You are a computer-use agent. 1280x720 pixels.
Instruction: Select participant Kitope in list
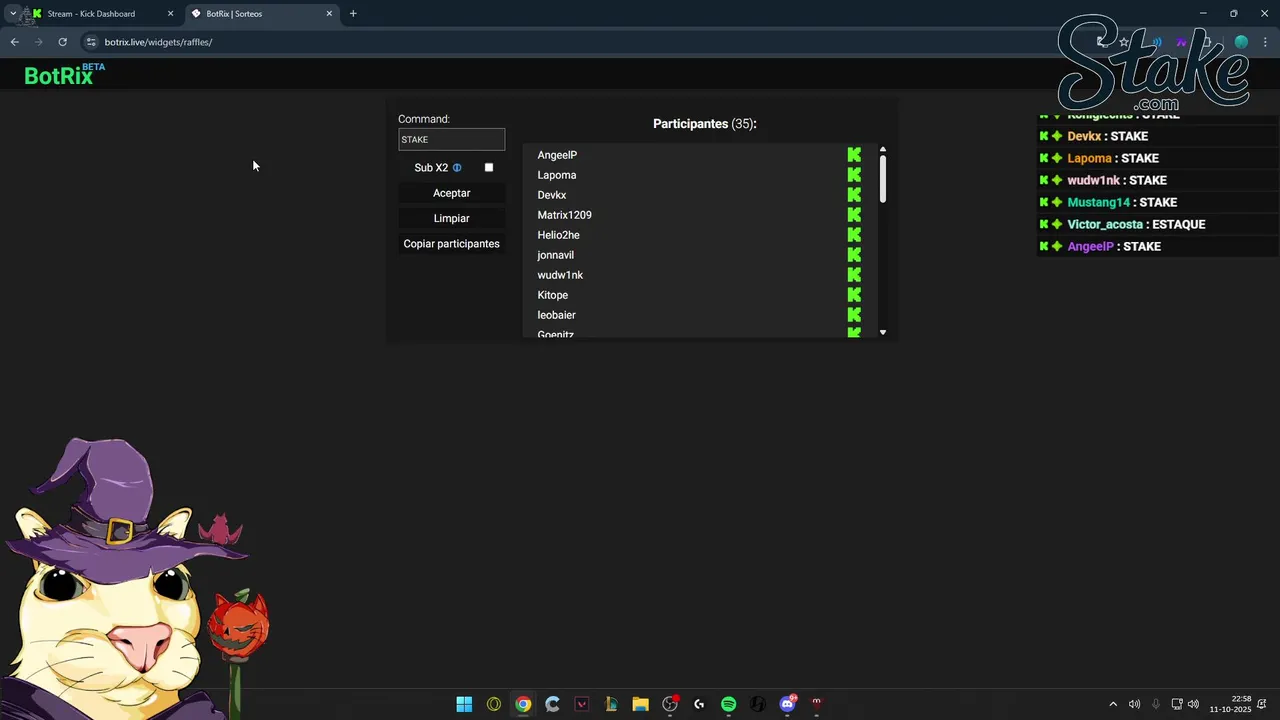click(x=552, y=295)
